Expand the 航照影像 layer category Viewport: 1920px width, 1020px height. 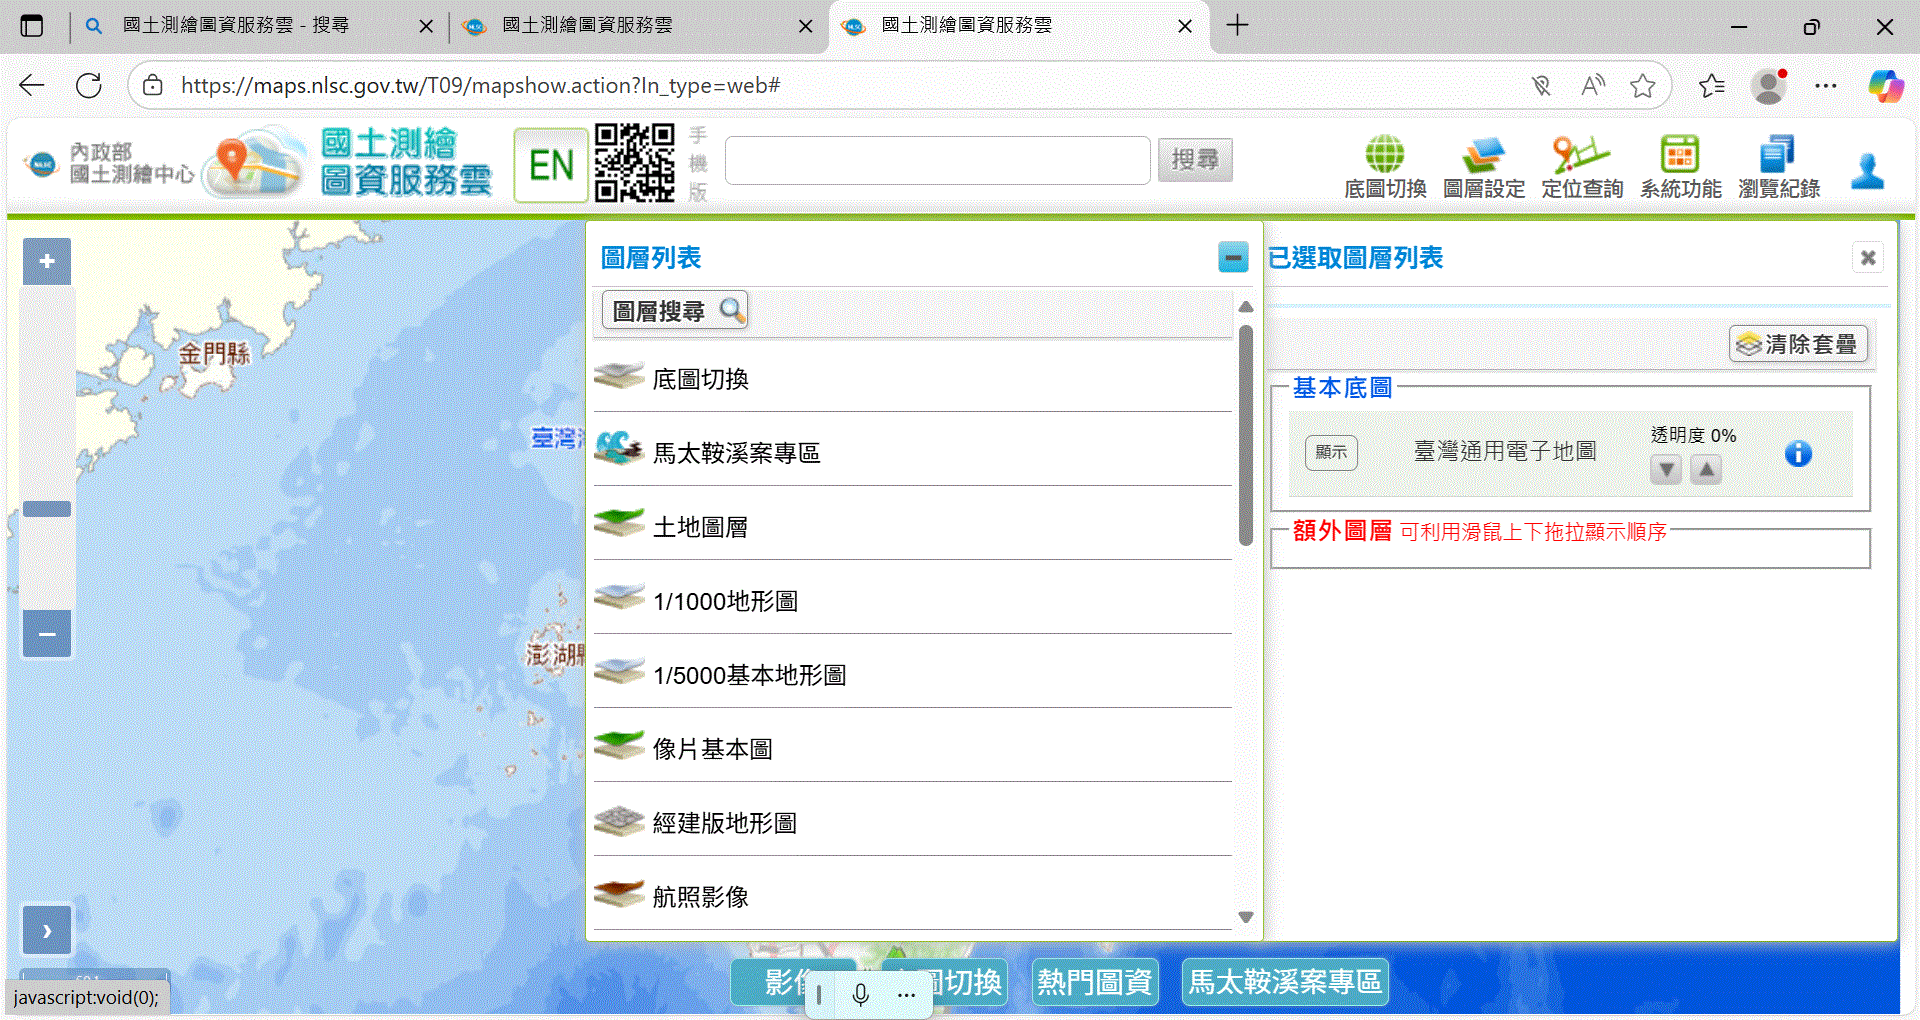[700, 896]
